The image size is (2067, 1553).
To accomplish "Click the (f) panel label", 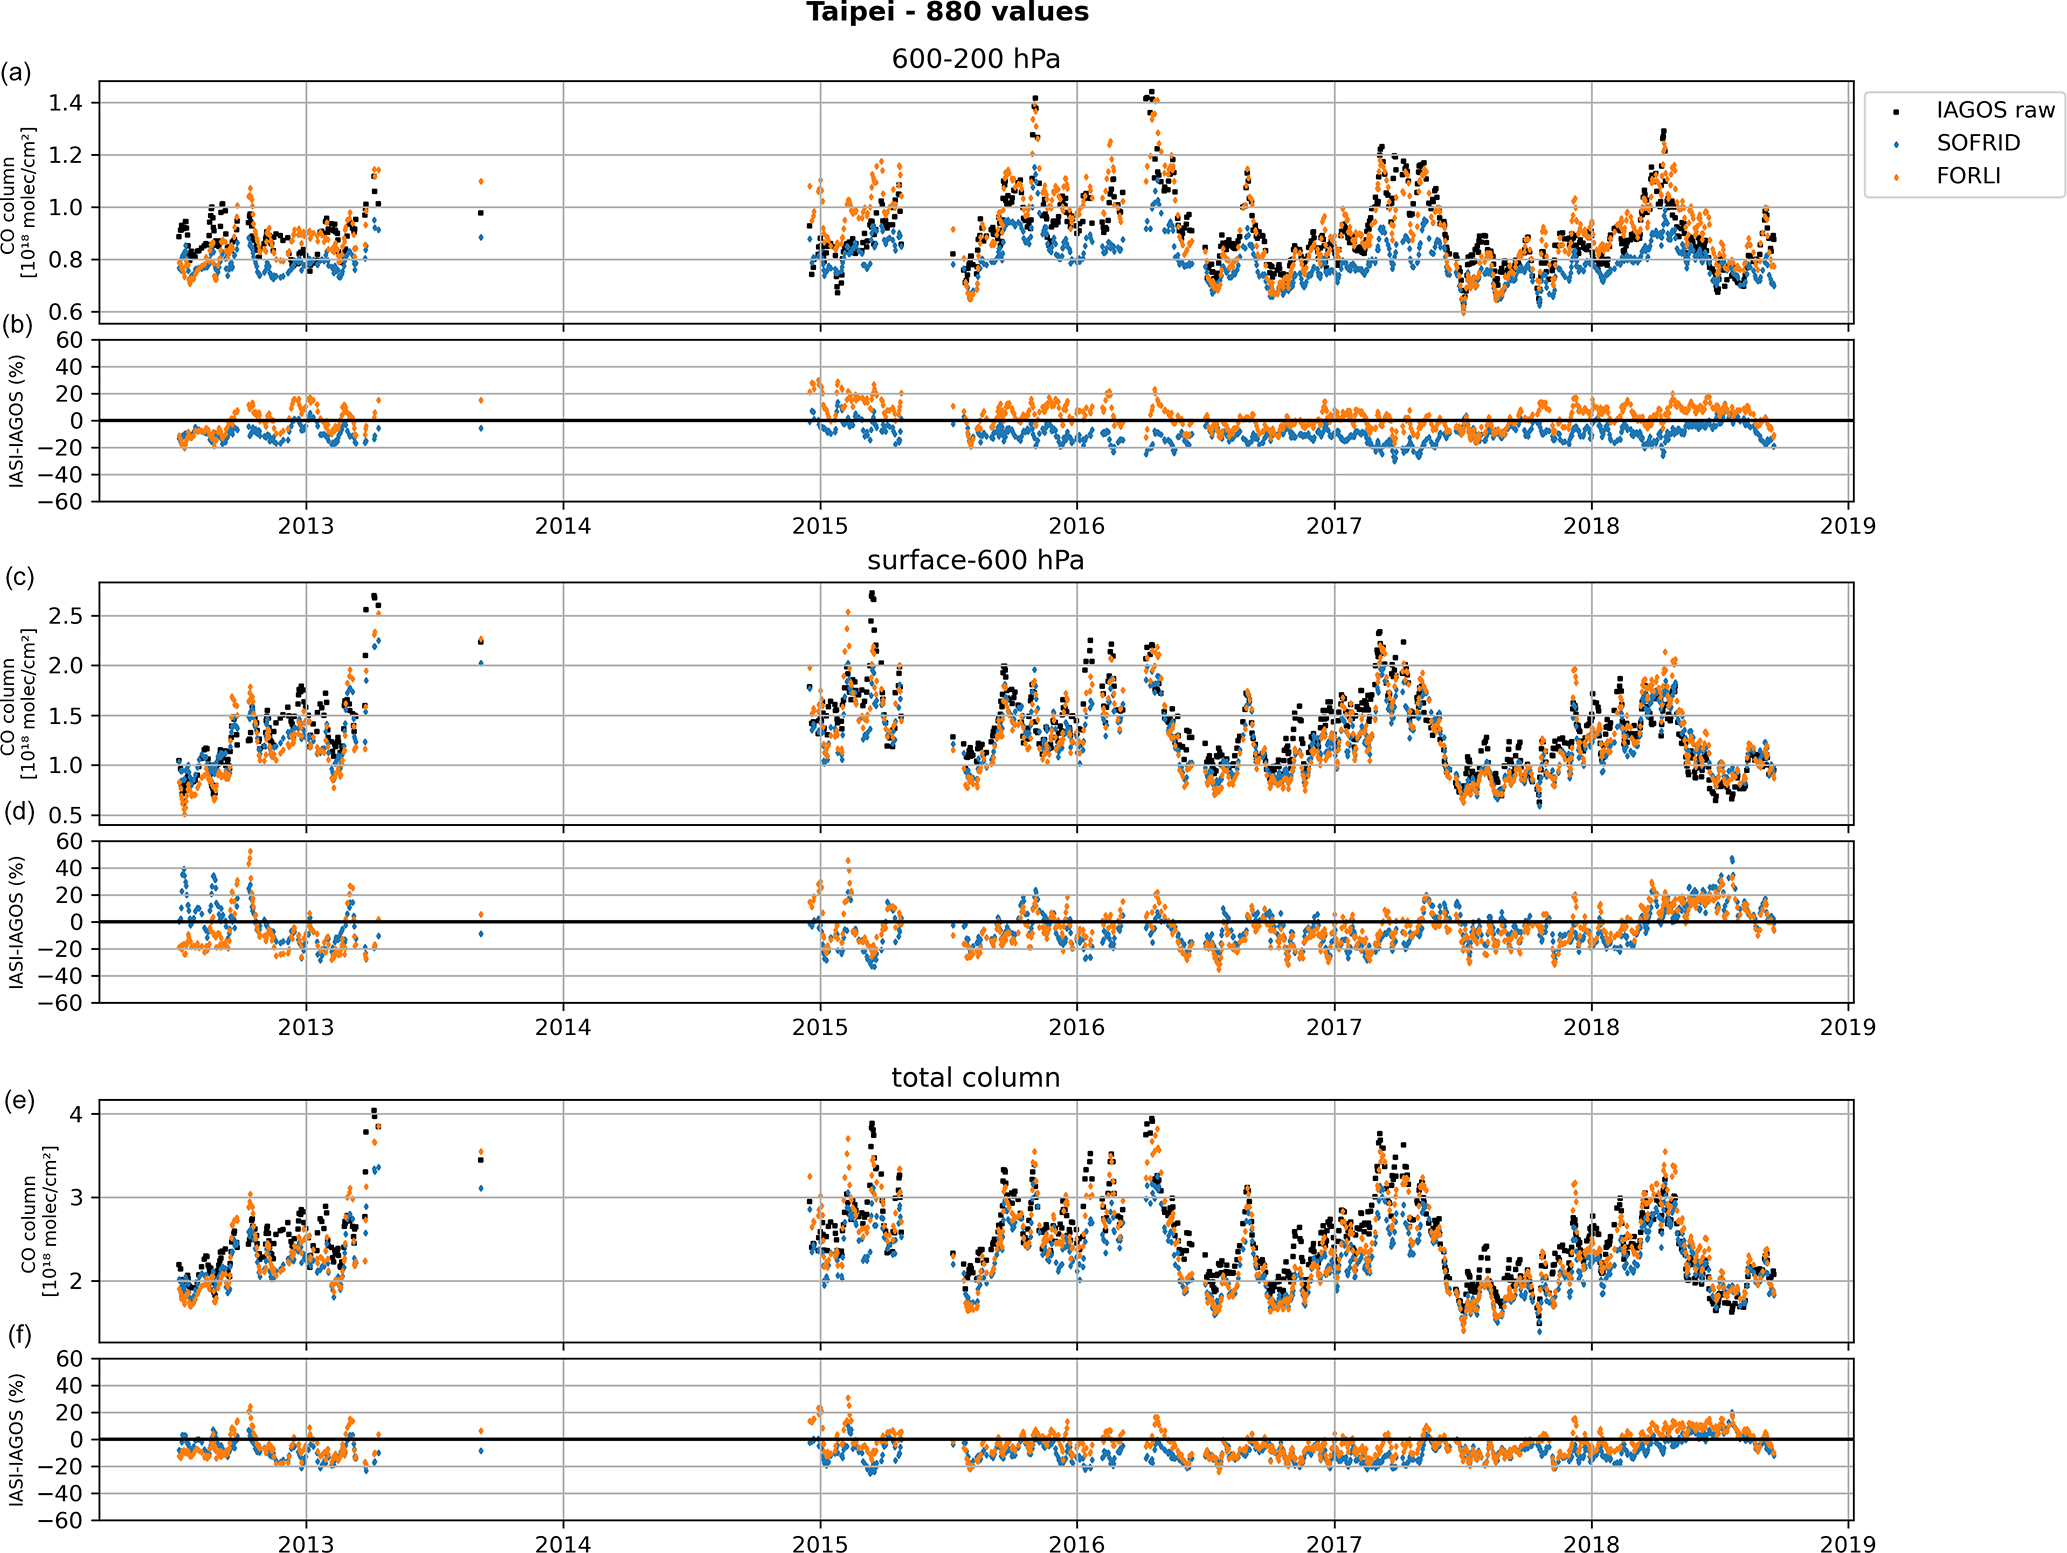I will tap(18, 1335).
